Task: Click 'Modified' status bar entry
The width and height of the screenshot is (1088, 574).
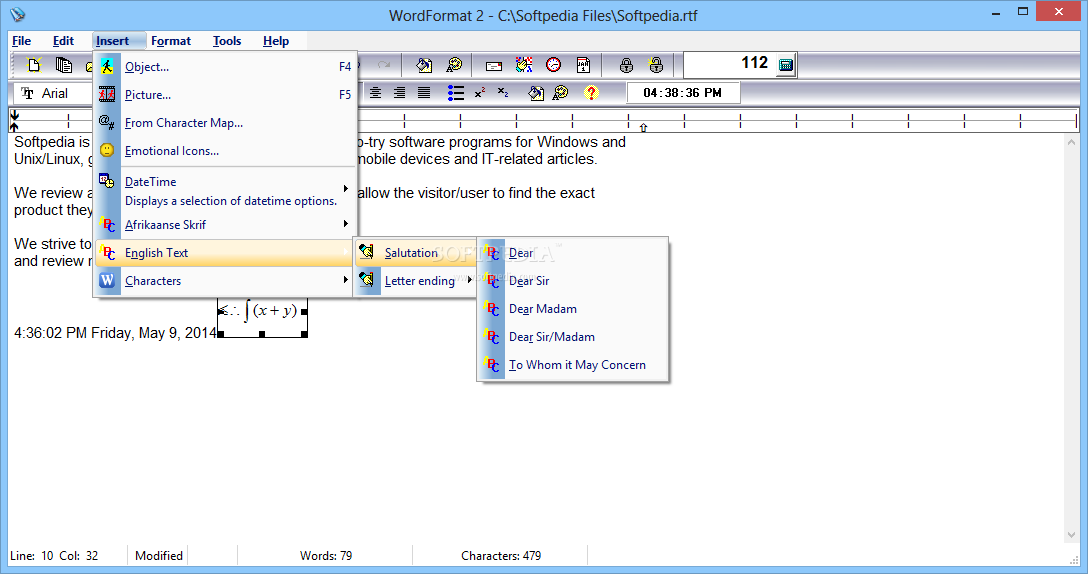Action: (x=159, y=556)
